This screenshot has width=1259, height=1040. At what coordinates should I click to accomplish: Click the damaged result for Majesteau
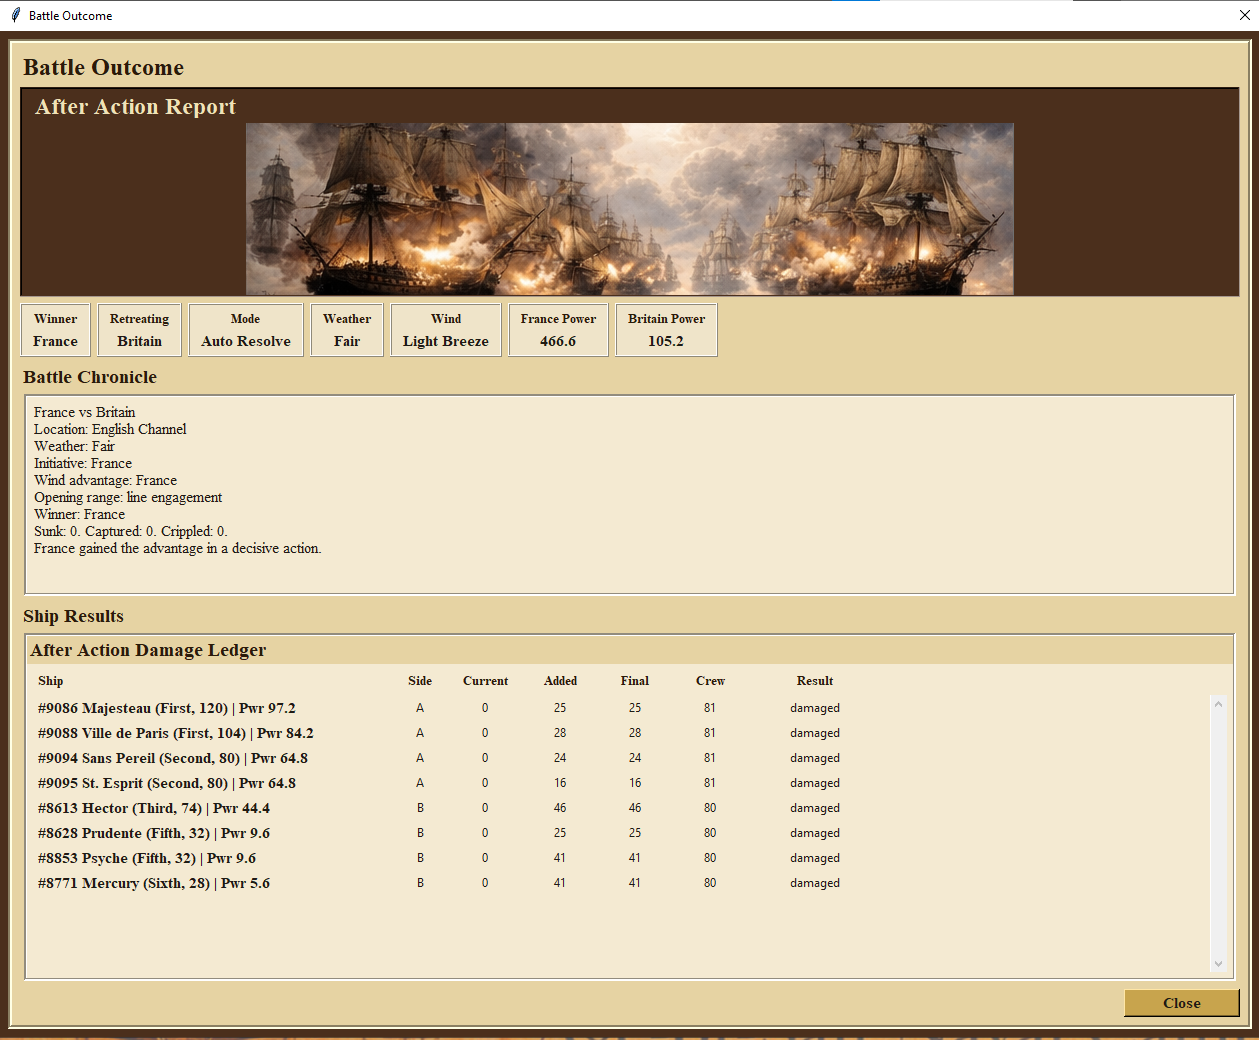point(815,708)
